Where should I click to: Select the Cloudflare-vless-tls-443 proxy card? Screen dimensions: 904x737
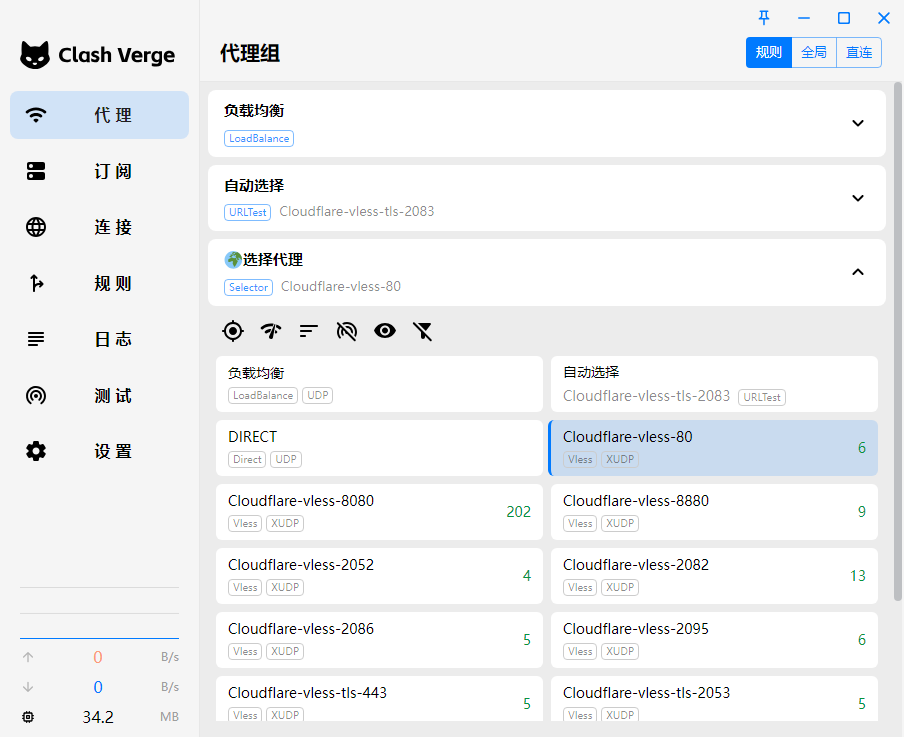[x=379, y=698]
